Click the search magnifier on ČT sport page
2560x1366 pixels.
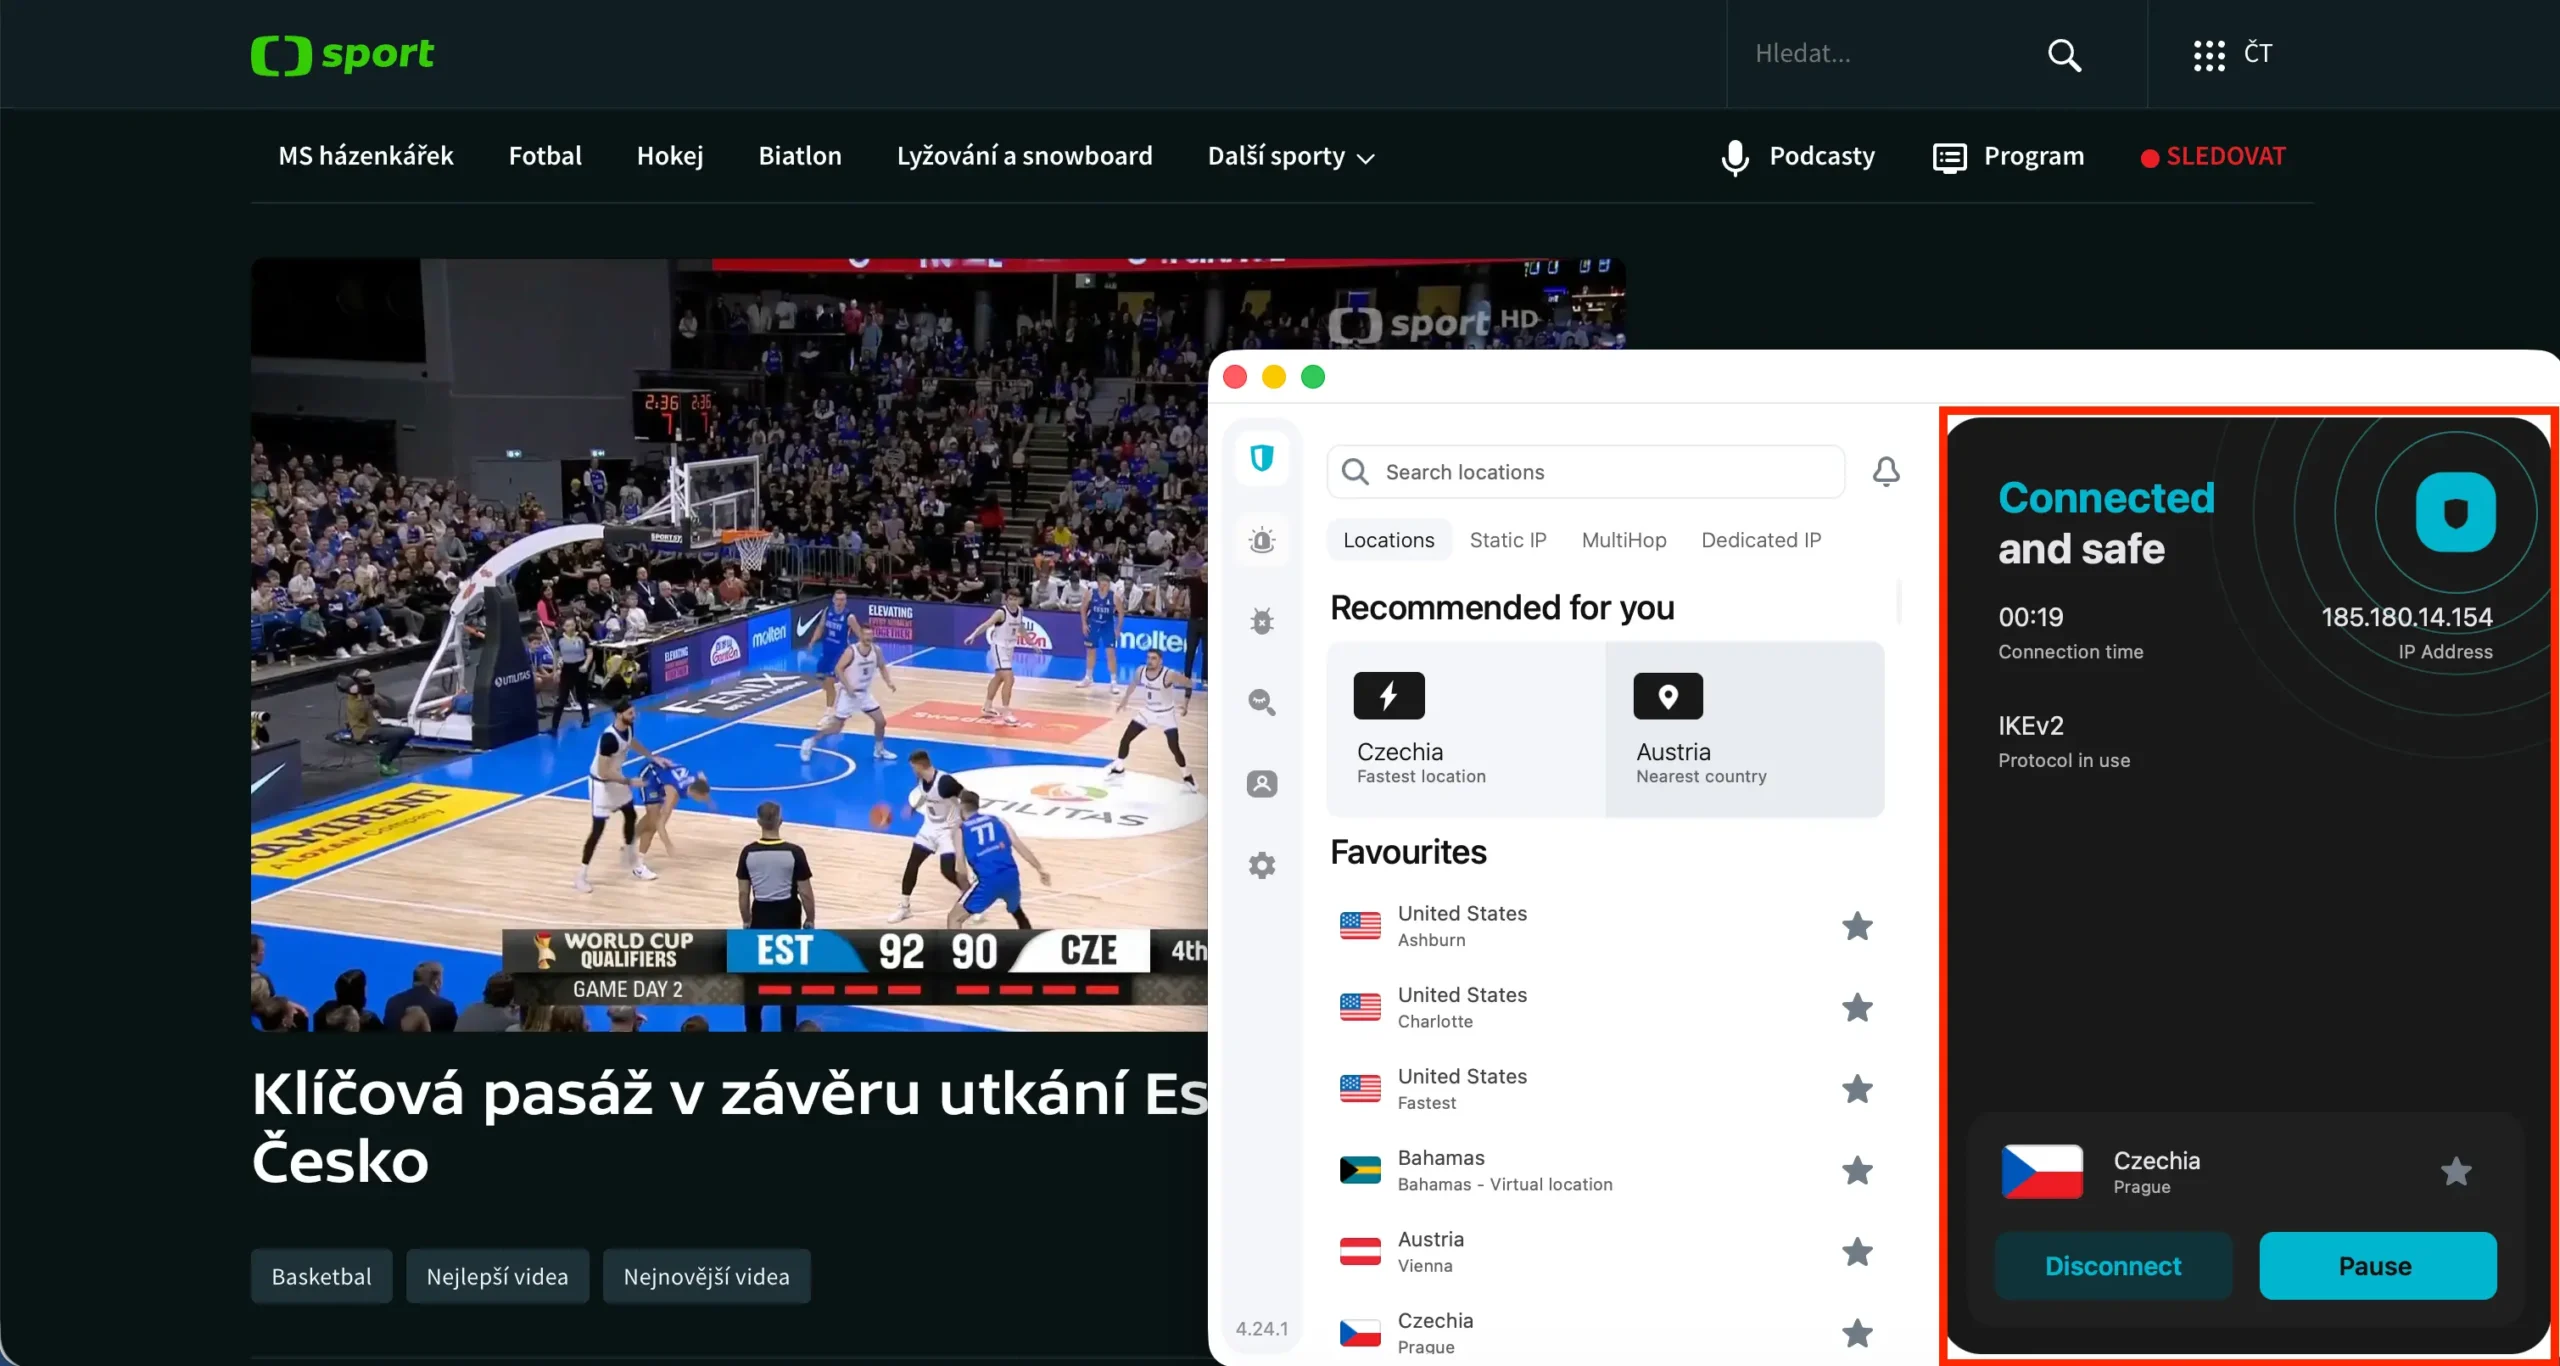[x=2065, y=54]
